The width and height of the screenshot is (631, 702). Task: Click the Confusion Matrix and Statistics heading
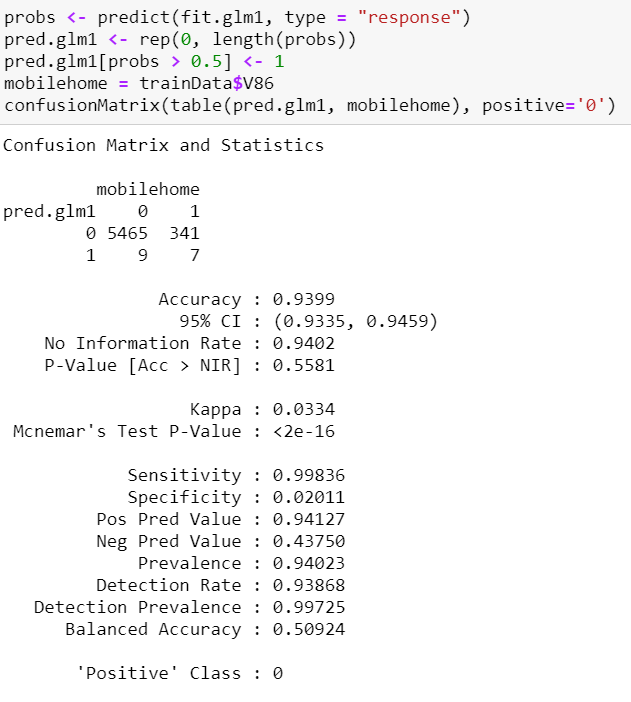click(163, 146)
